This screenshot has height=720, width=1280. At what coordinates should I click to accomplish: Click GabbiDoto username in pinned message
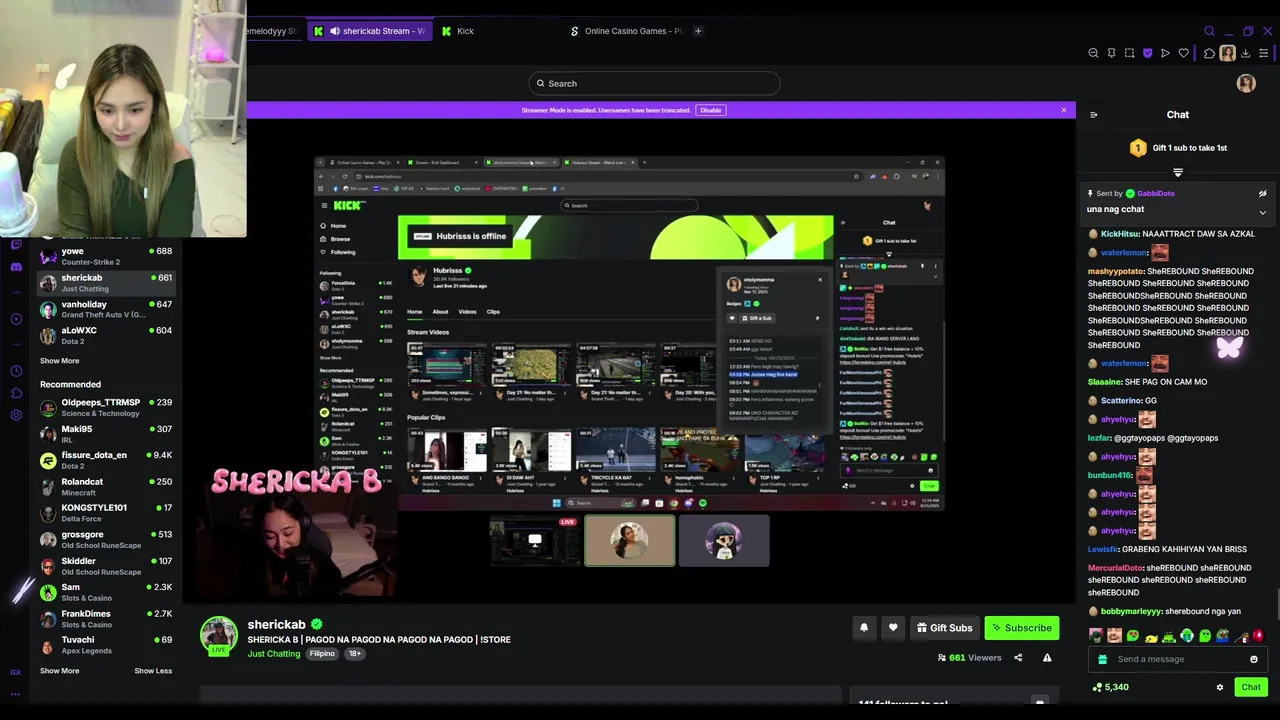[1155, 194]
